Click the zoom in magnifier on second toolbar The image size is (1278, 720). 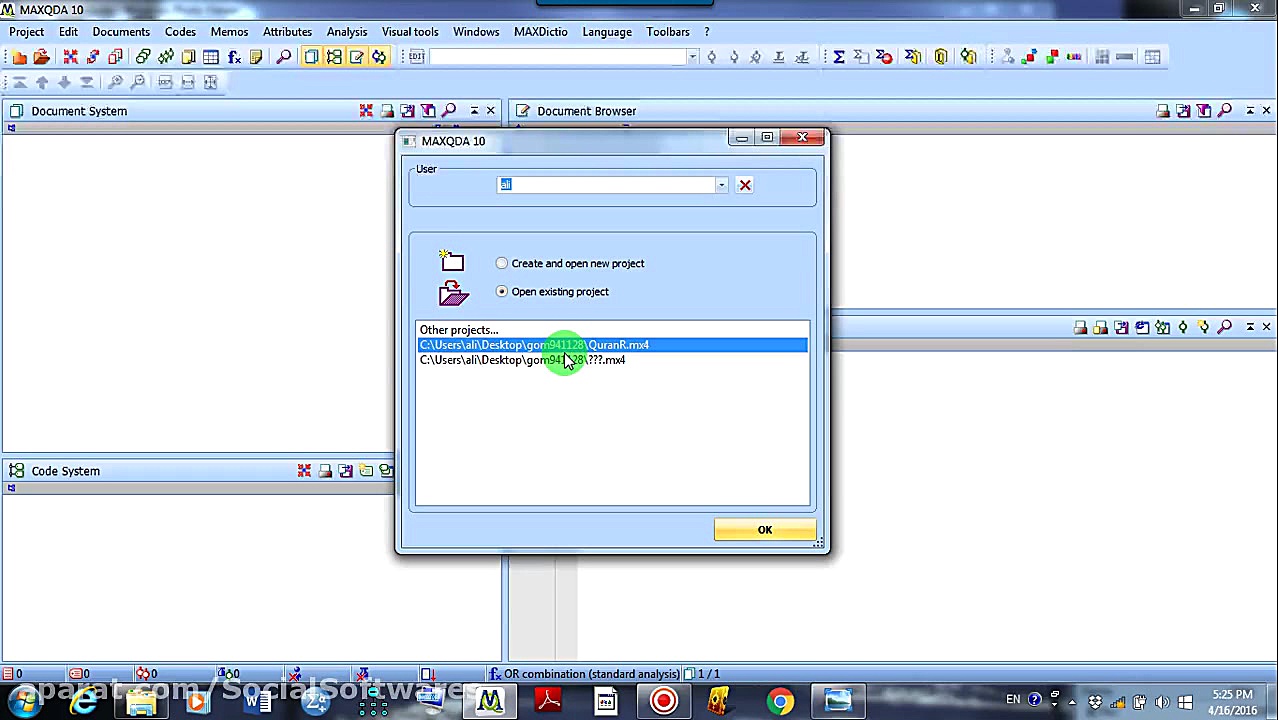pyautogui.click(x=115, y=82)
